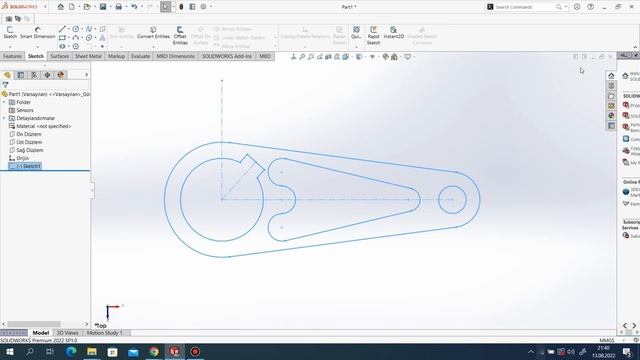Open Display Style icon in view toolbar
Screen dimensions: 640x360
coord(358,57)
